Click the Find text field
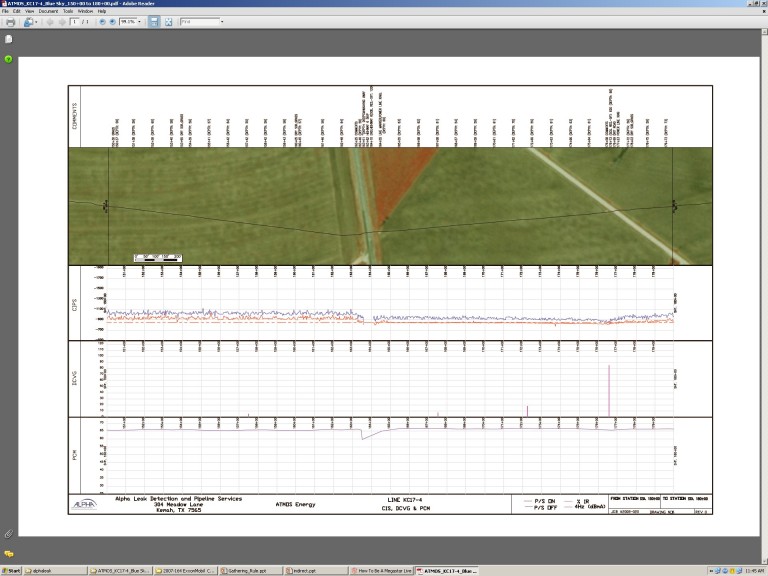This screenshot has width=768, height=576. [x=200, y=22]
